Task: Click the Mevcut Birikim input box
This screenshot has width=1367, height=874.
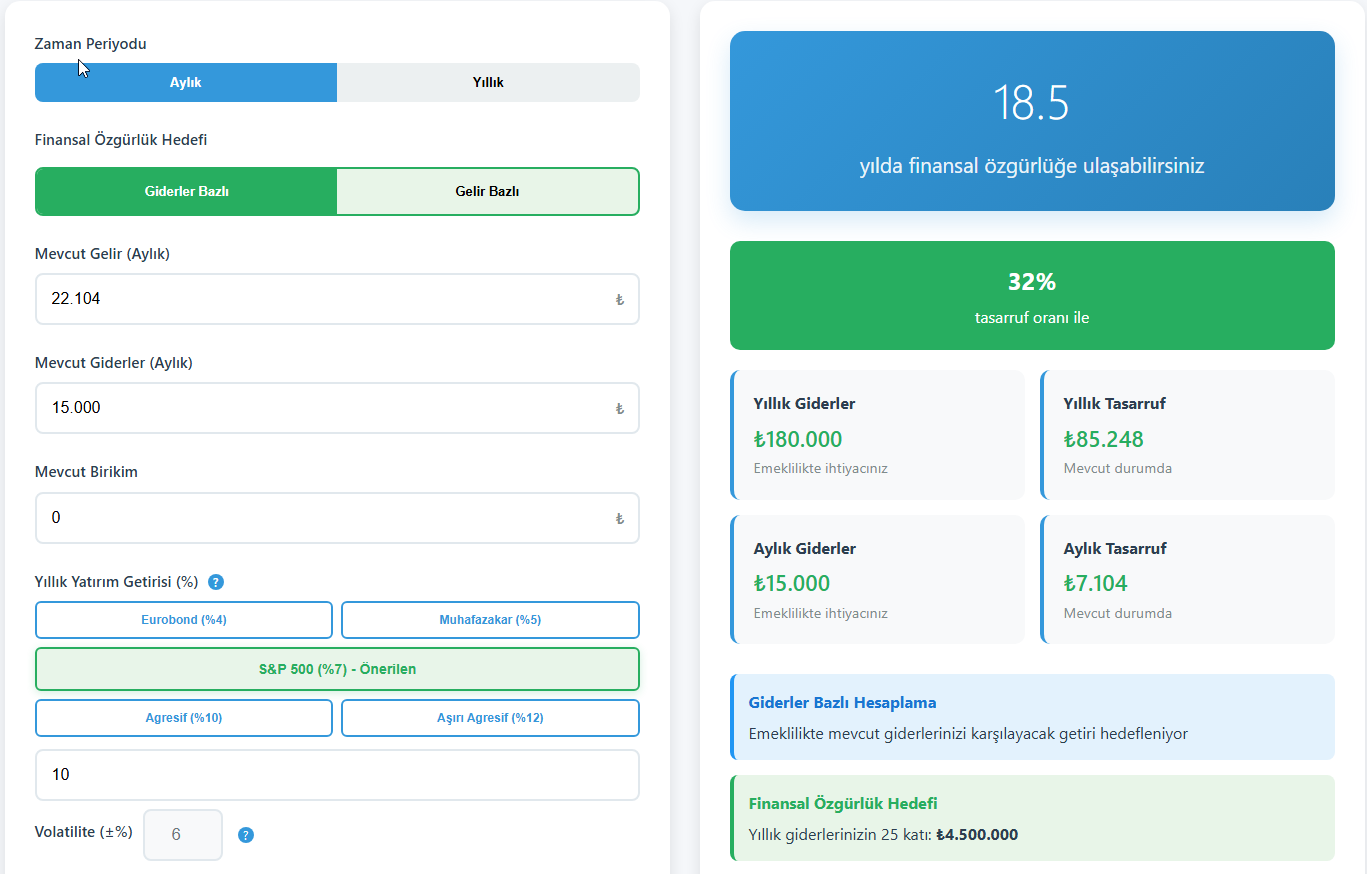Action: [x=320, y=518]
